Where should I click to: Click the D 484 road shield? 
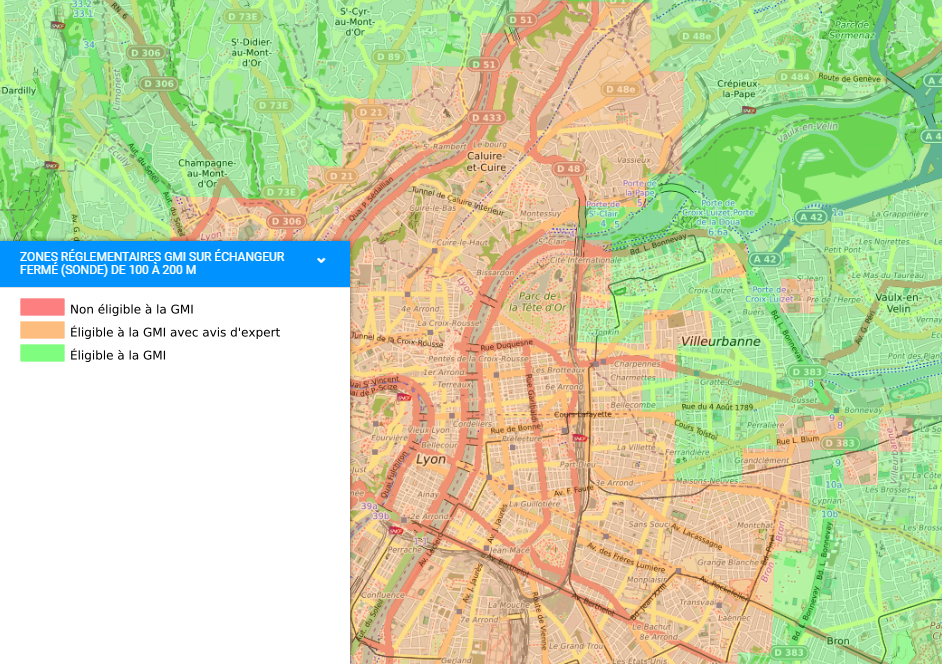(x=794, y=77)
